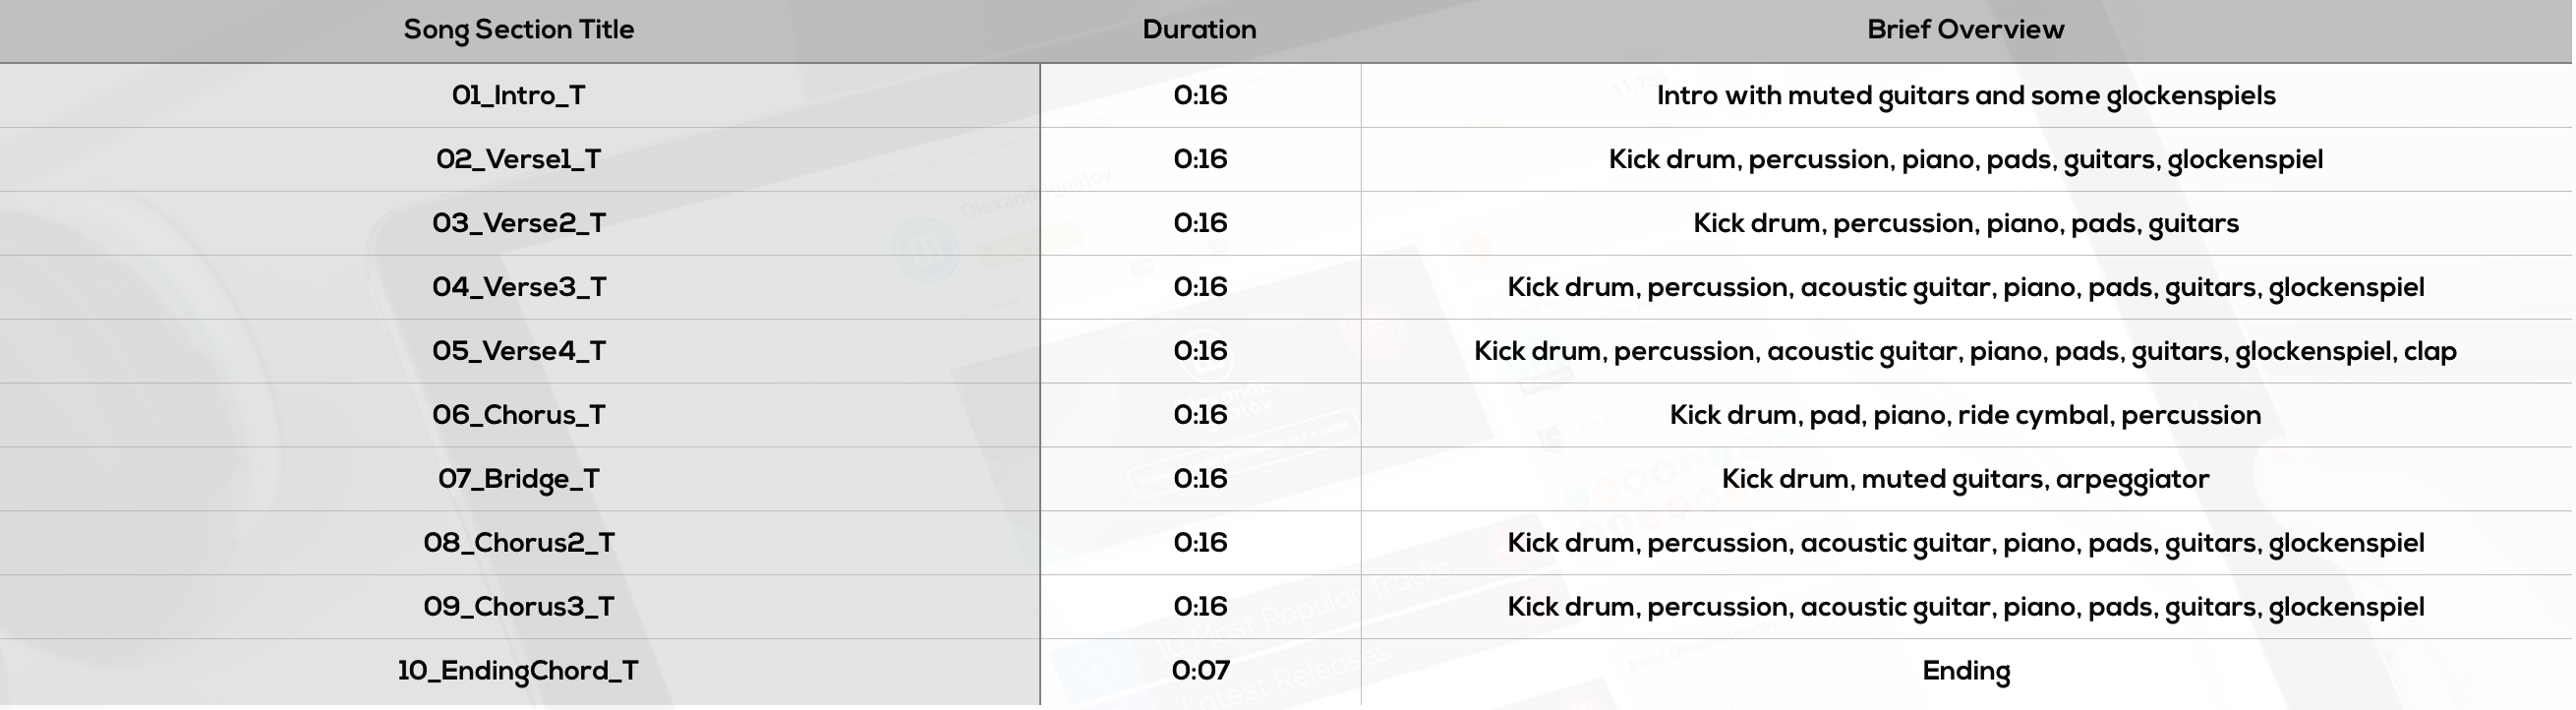The height and width of the screenshot is (710, 2576).
Task: Click the Brief Overview column header
Action: click(x=1965, y=30)
